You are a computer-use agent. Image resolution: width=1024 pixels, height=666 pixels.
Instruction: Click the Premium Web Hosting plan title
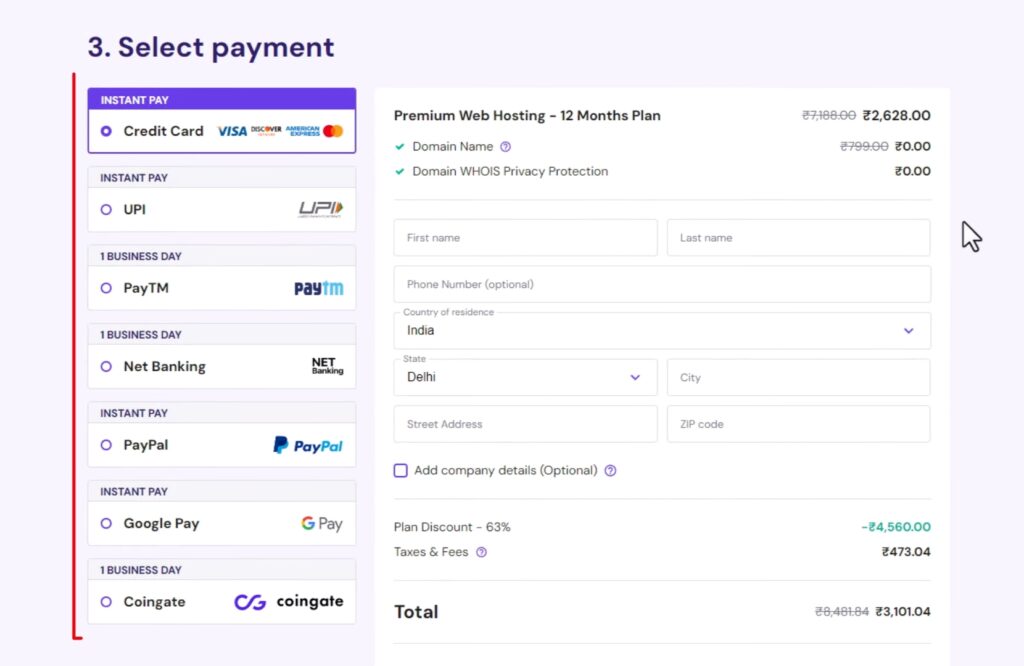tap(527, 116)
